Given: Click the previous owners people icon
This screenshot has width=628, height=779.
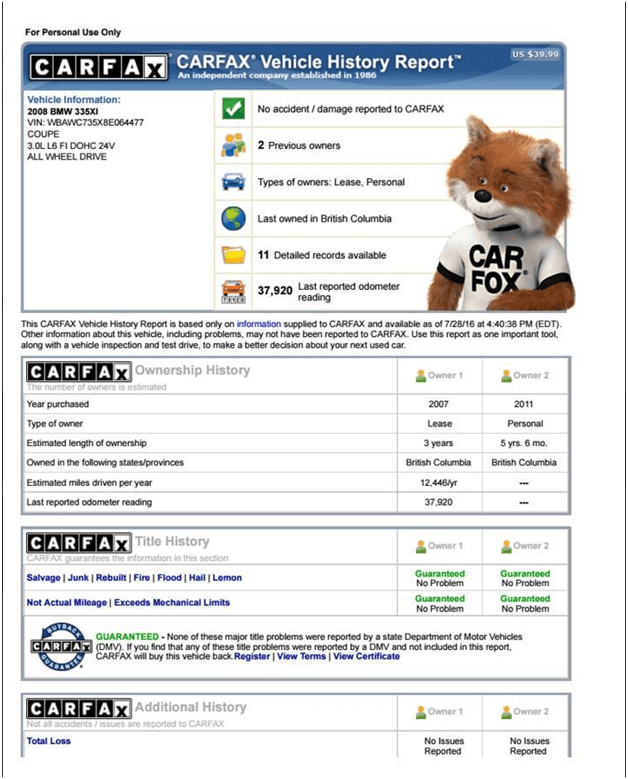Looking at the screenshot, I should tap(233, 145).
